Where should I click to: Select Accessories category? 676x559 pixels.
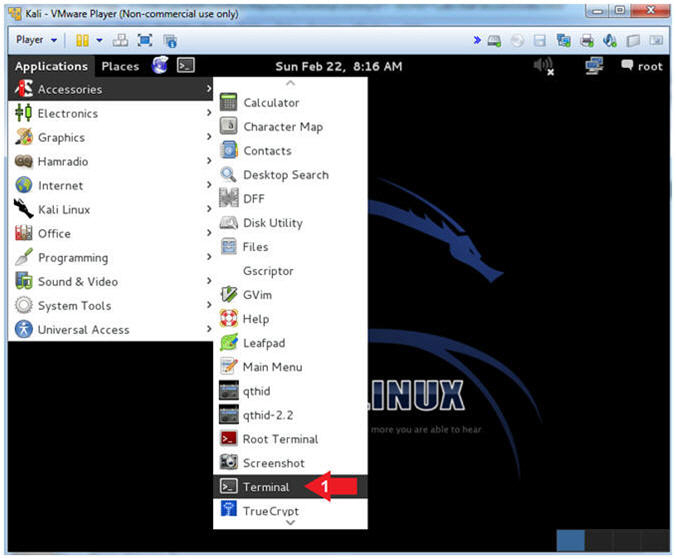[111, 89]
